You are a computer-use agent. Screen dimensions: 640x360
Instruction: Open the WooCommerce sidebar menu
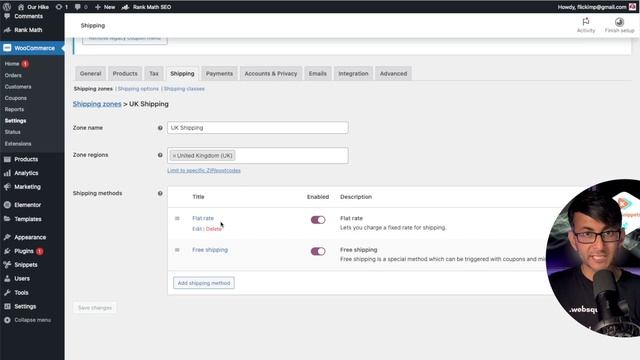pos(32,48)
